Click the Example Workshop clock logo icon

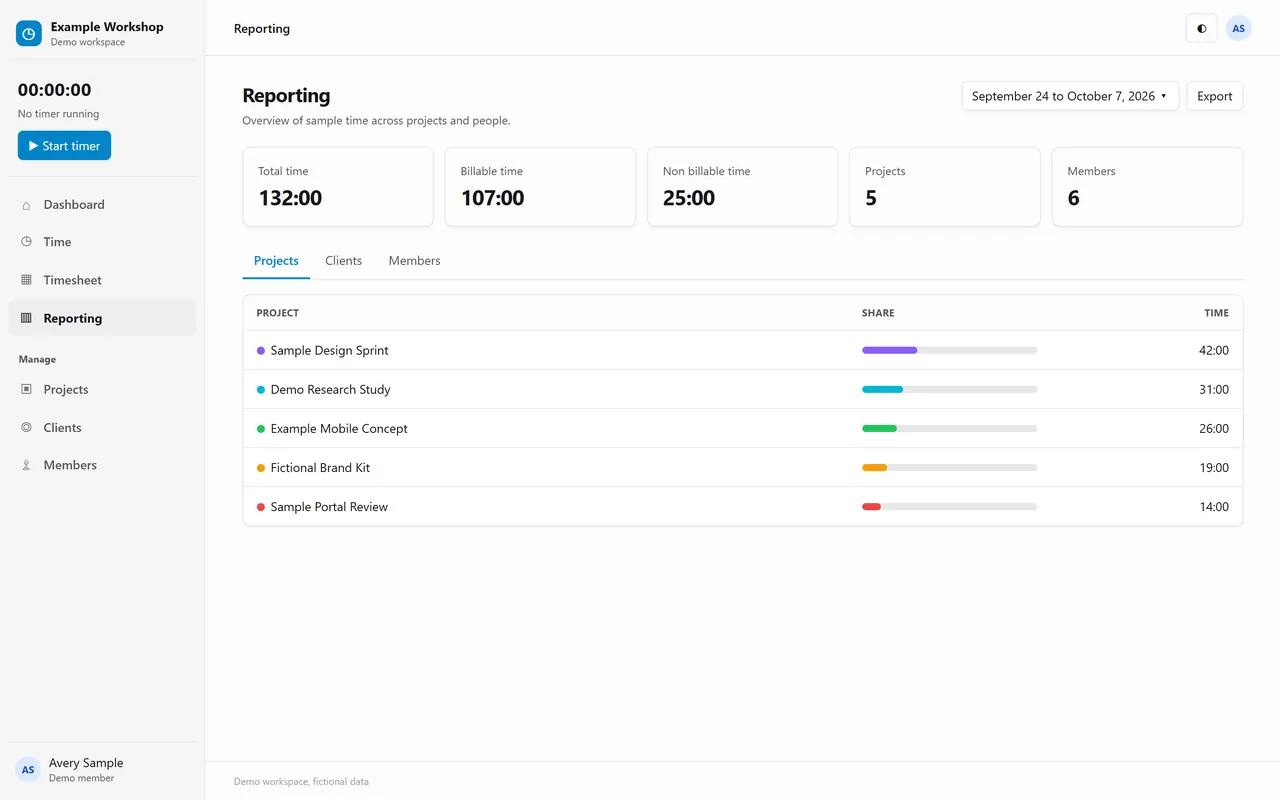[29, 34]
